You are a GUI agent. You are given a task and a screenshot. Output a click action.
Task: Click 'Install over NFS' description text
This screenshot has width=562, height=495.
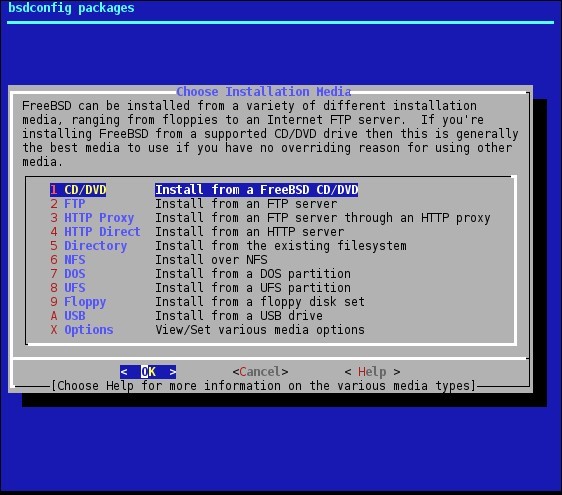click(211, 260)
